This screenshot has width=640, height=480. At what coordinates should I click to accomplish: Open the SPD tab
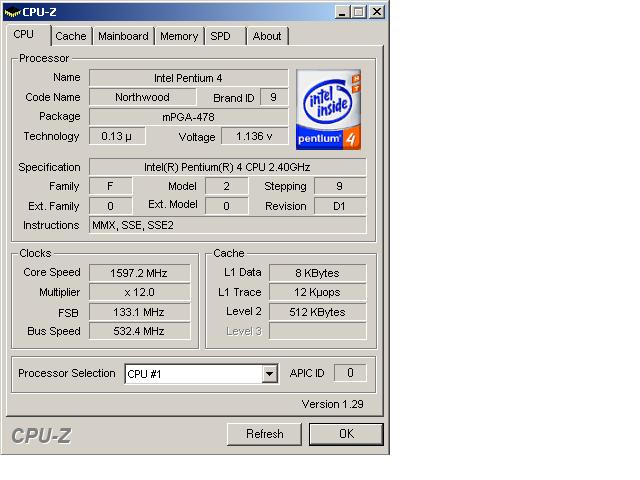click(225, 36)
